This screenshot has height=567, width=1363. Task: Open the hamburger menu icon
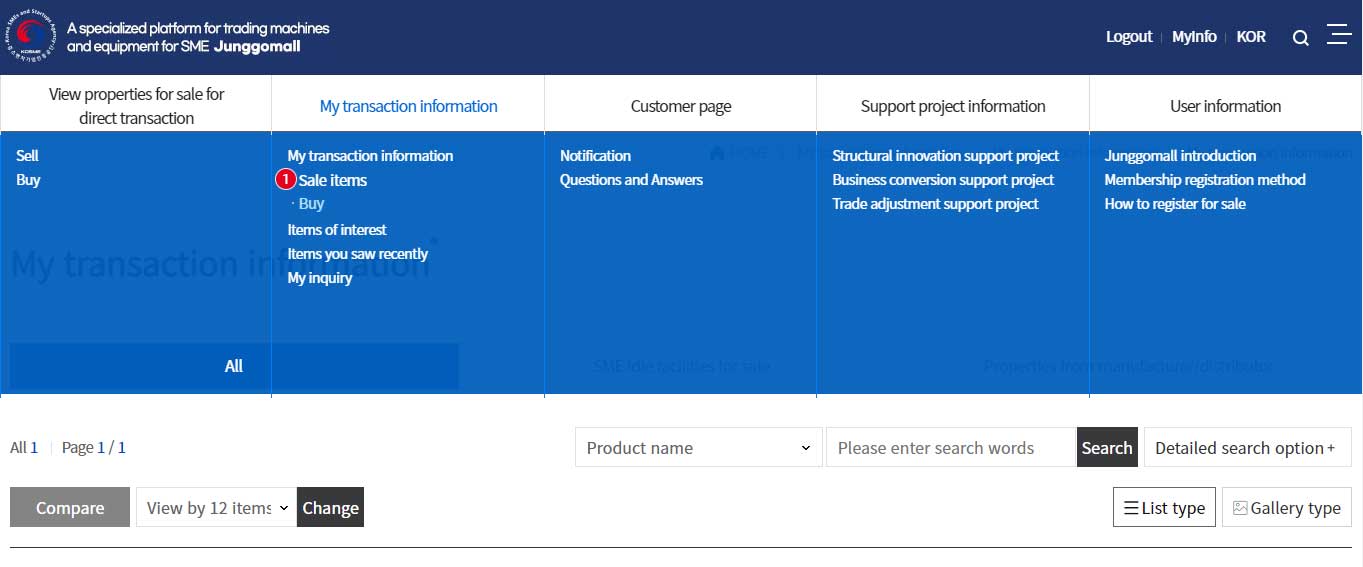(x=1339, y=35)
